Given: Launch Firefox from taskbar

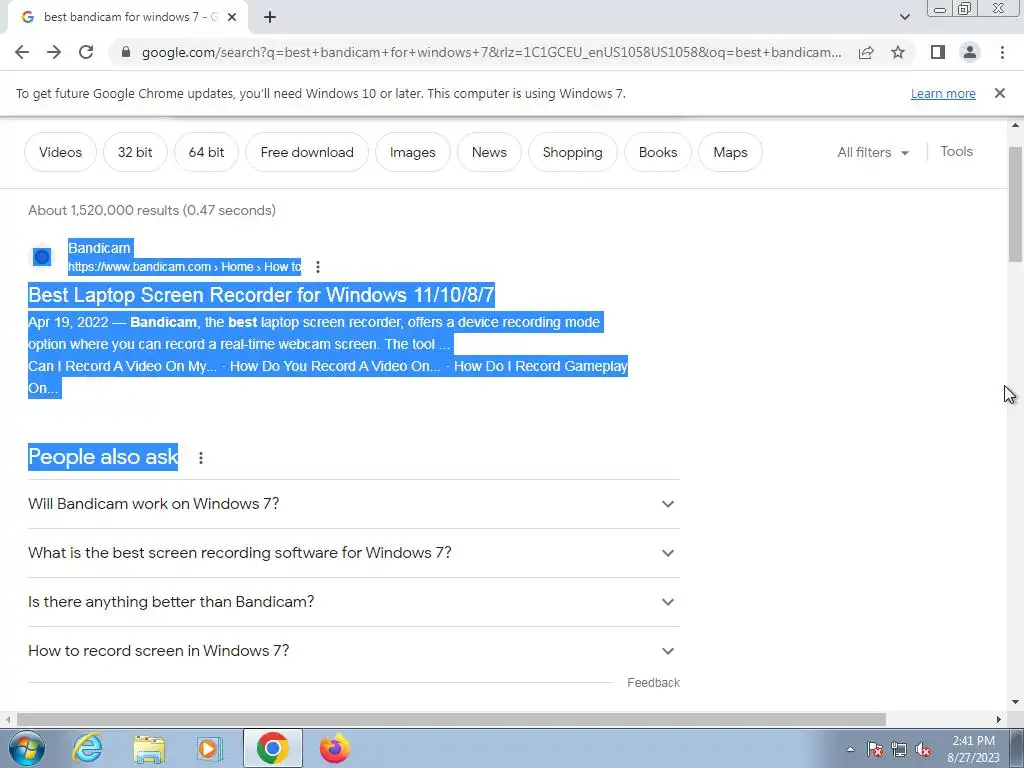Looking at the screenshot, I should 334,748.
